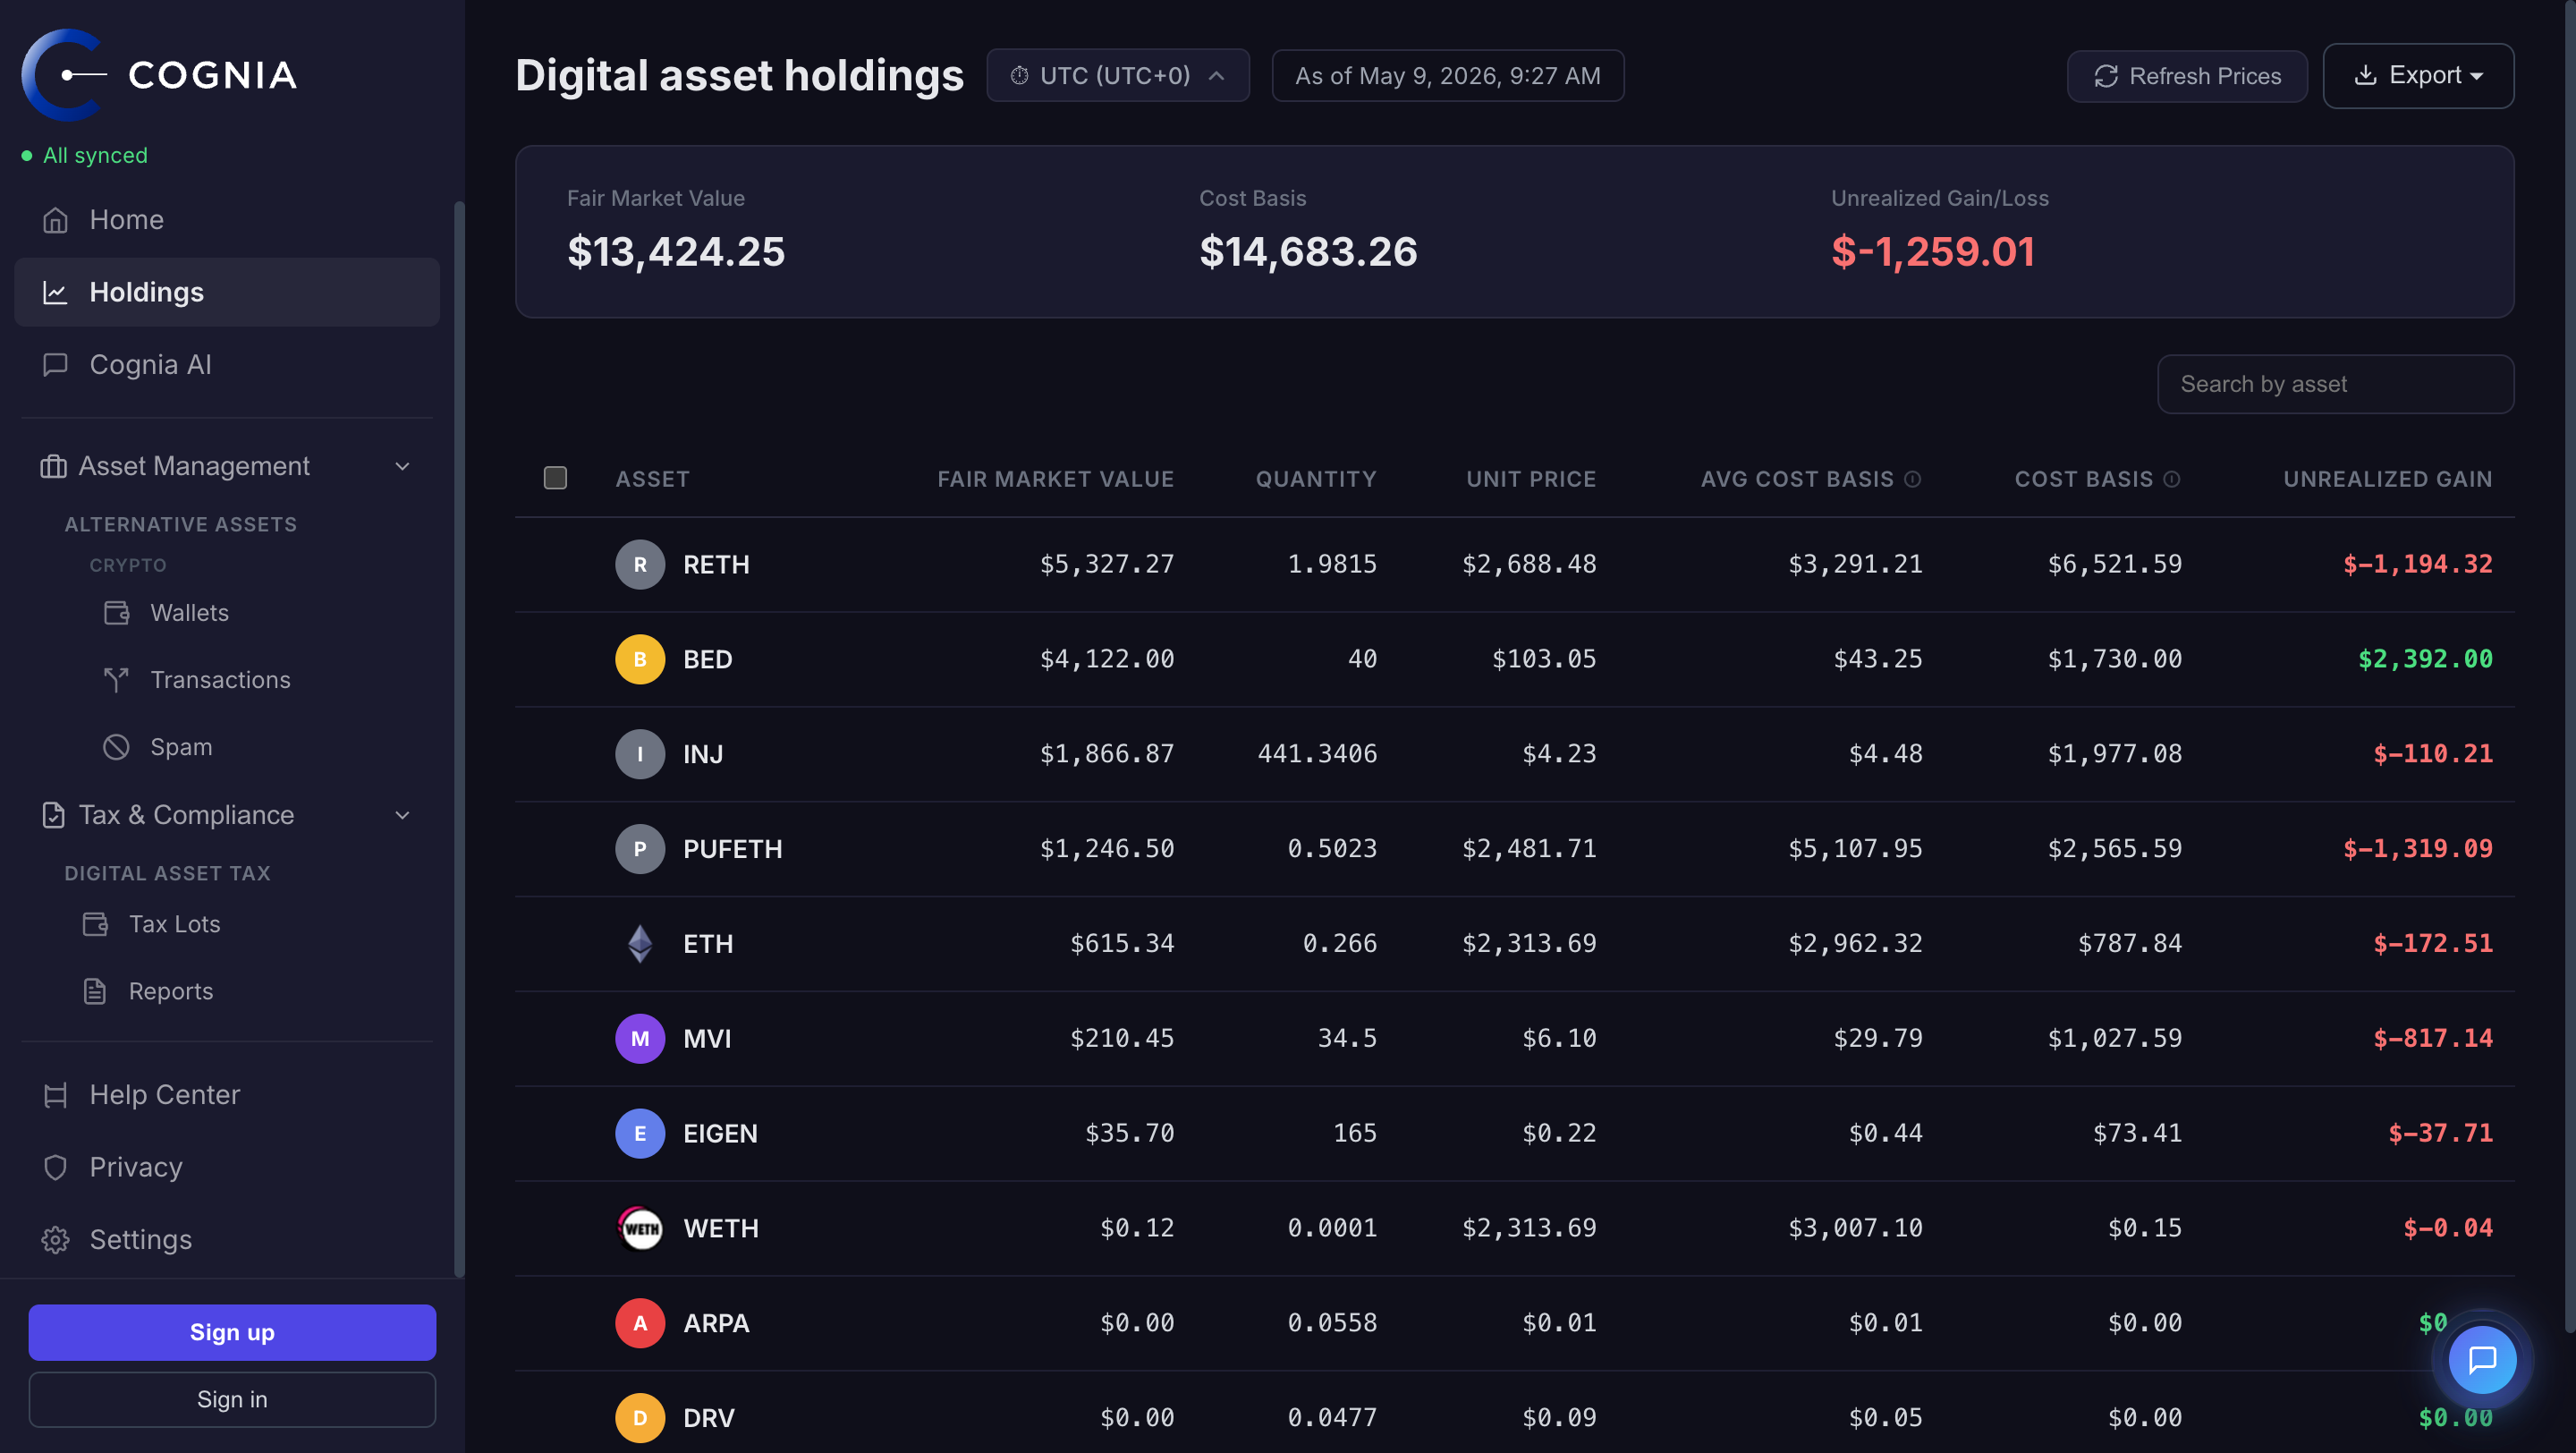Click the Sign in button
Image resolution: width=2576 pixels, height=1453 pixels.
tap(232, 1400)
